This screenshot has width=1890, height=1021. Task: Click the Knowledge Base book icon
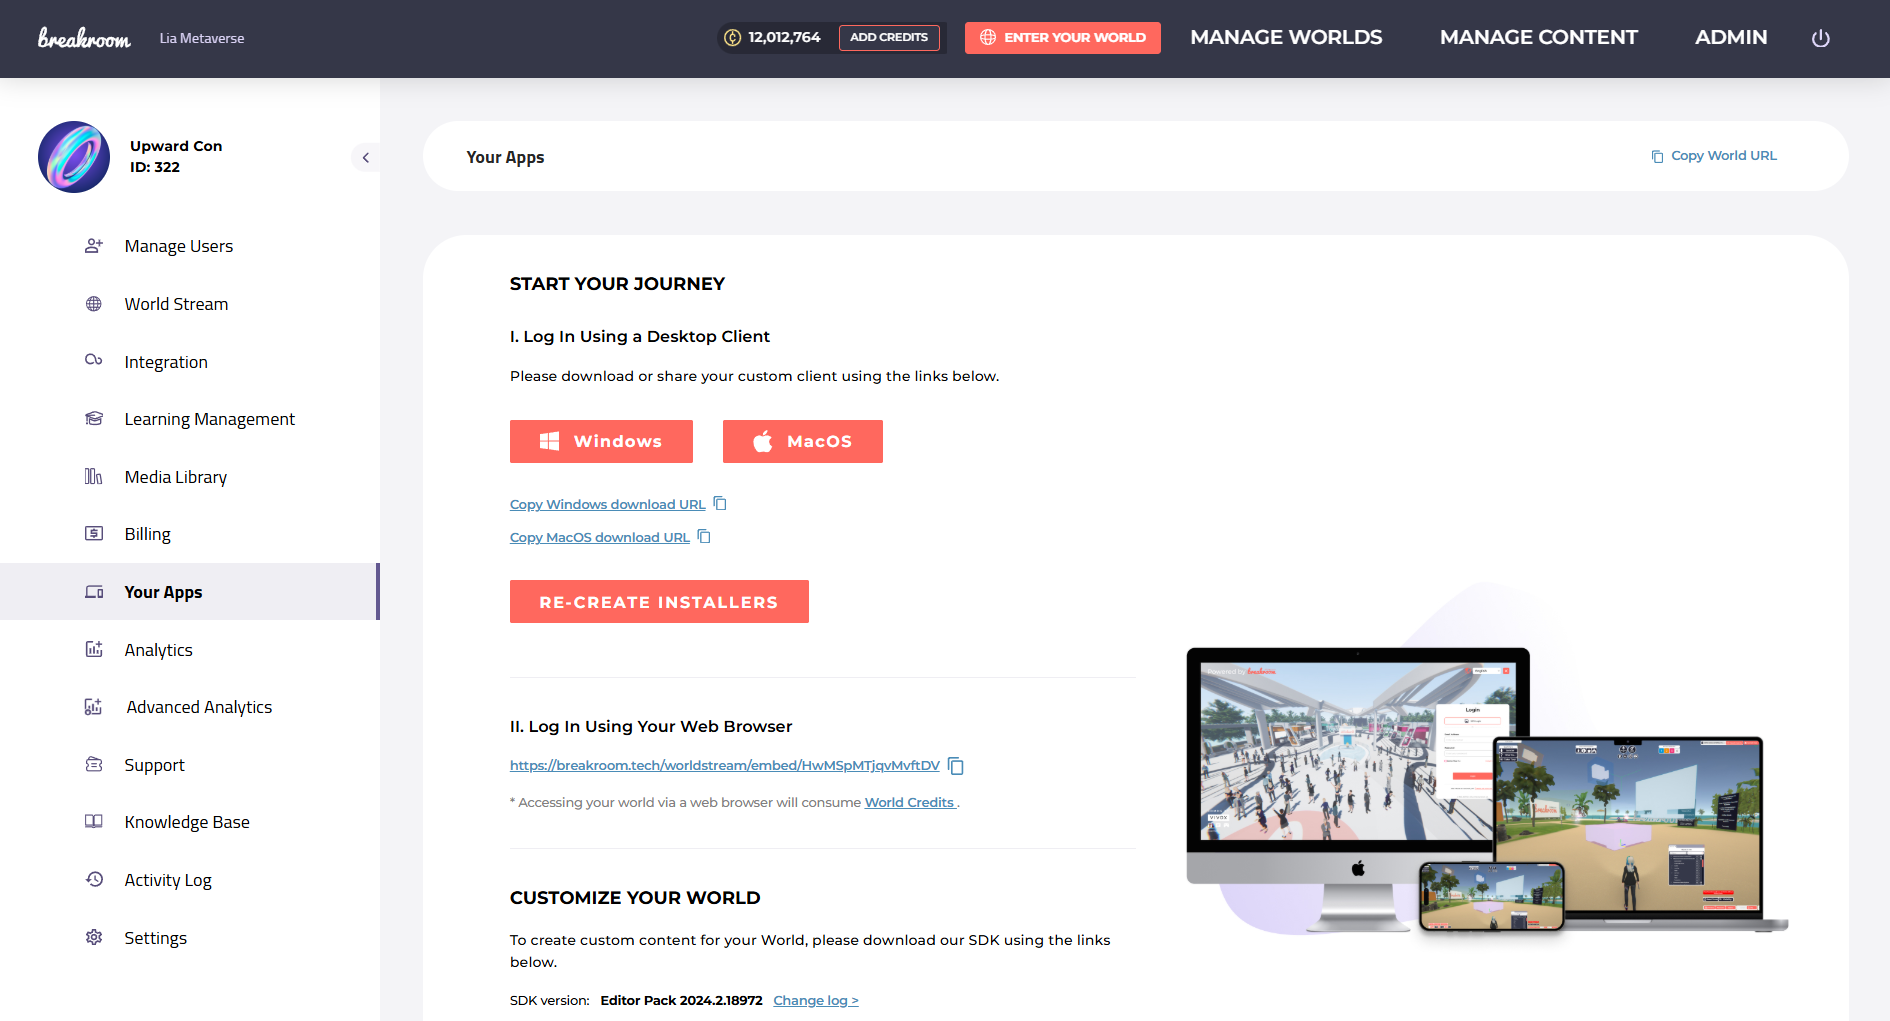(x=94, y=821)
